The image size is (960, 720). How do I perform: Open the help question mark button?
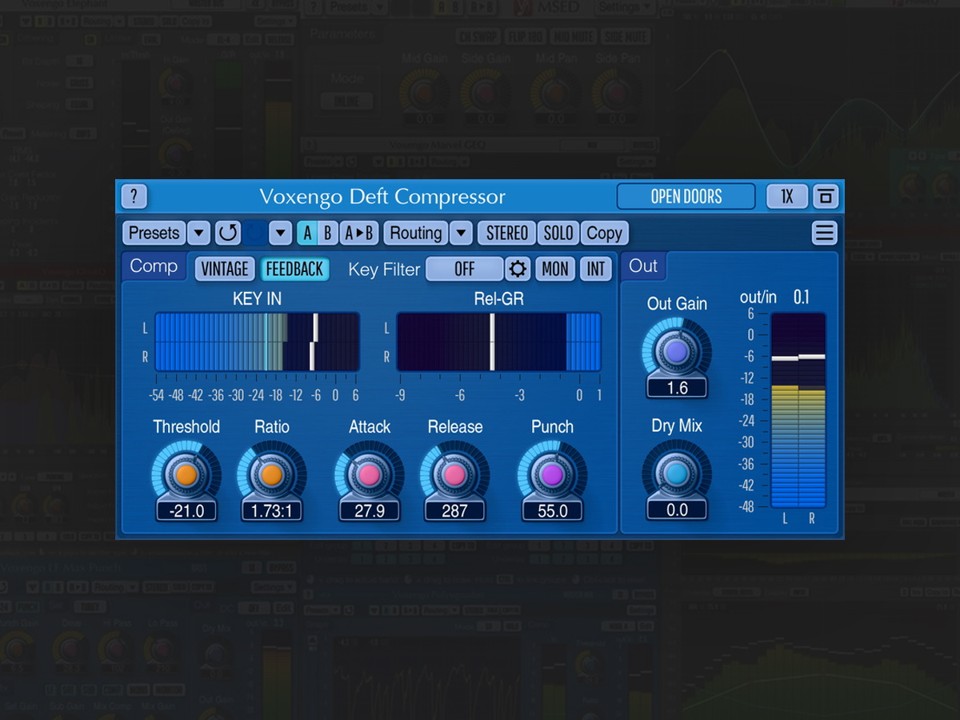click(x=134, y=197)
